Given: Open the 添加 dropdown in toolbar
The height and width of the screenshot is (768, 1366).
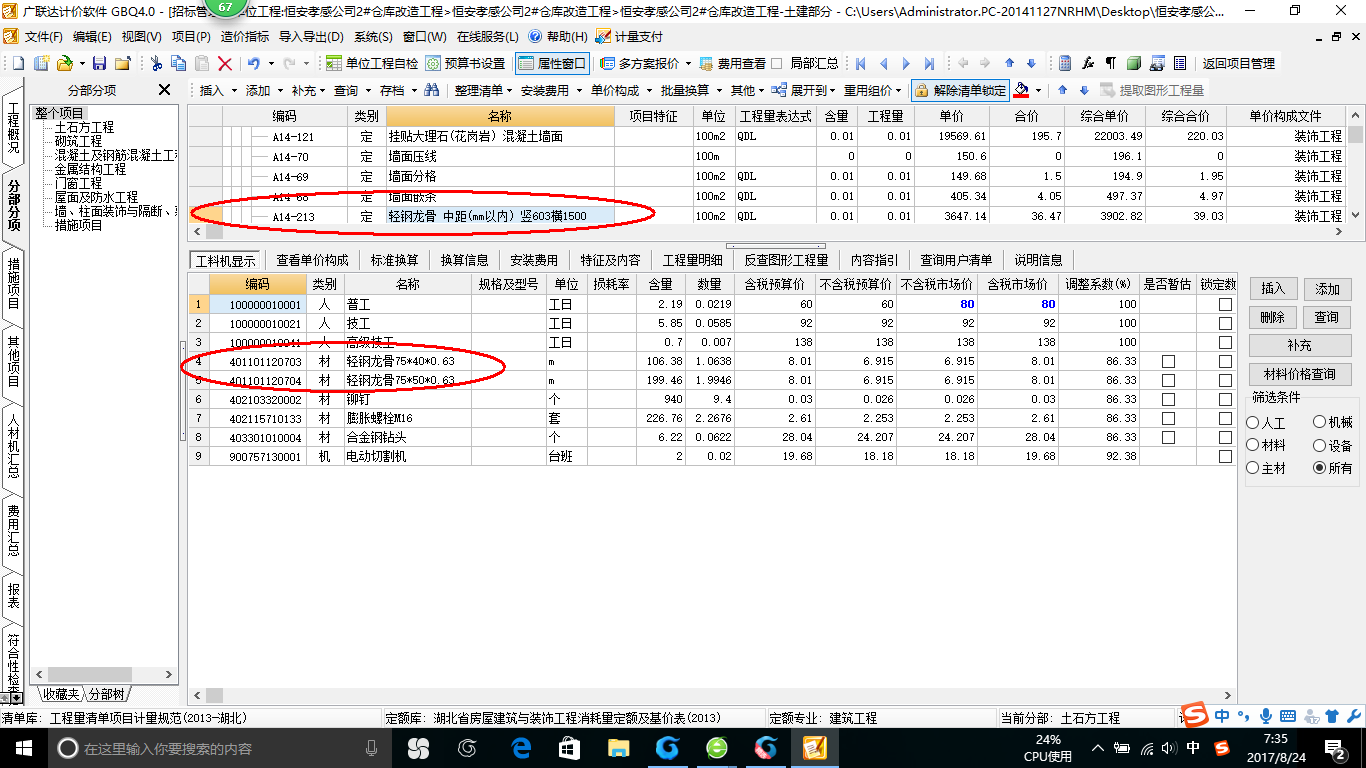Looking at the screenshot, I should click(x=265, y=90).
